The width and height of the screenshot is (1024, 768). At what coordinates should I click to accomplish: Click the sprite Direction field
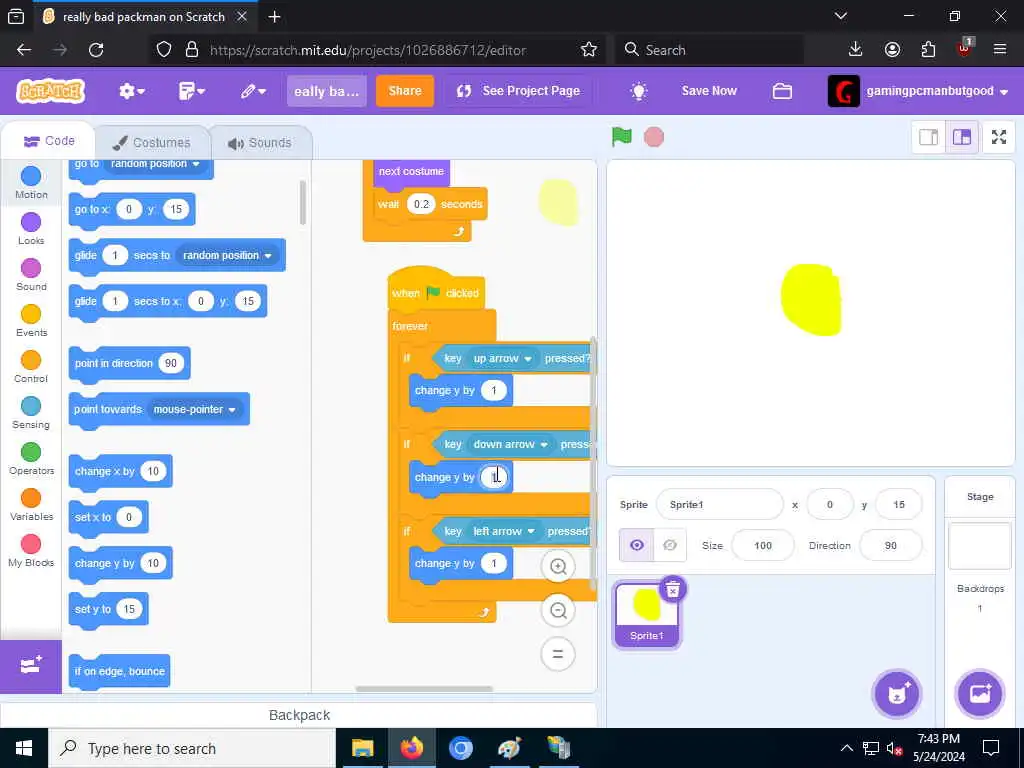point(891,545)
